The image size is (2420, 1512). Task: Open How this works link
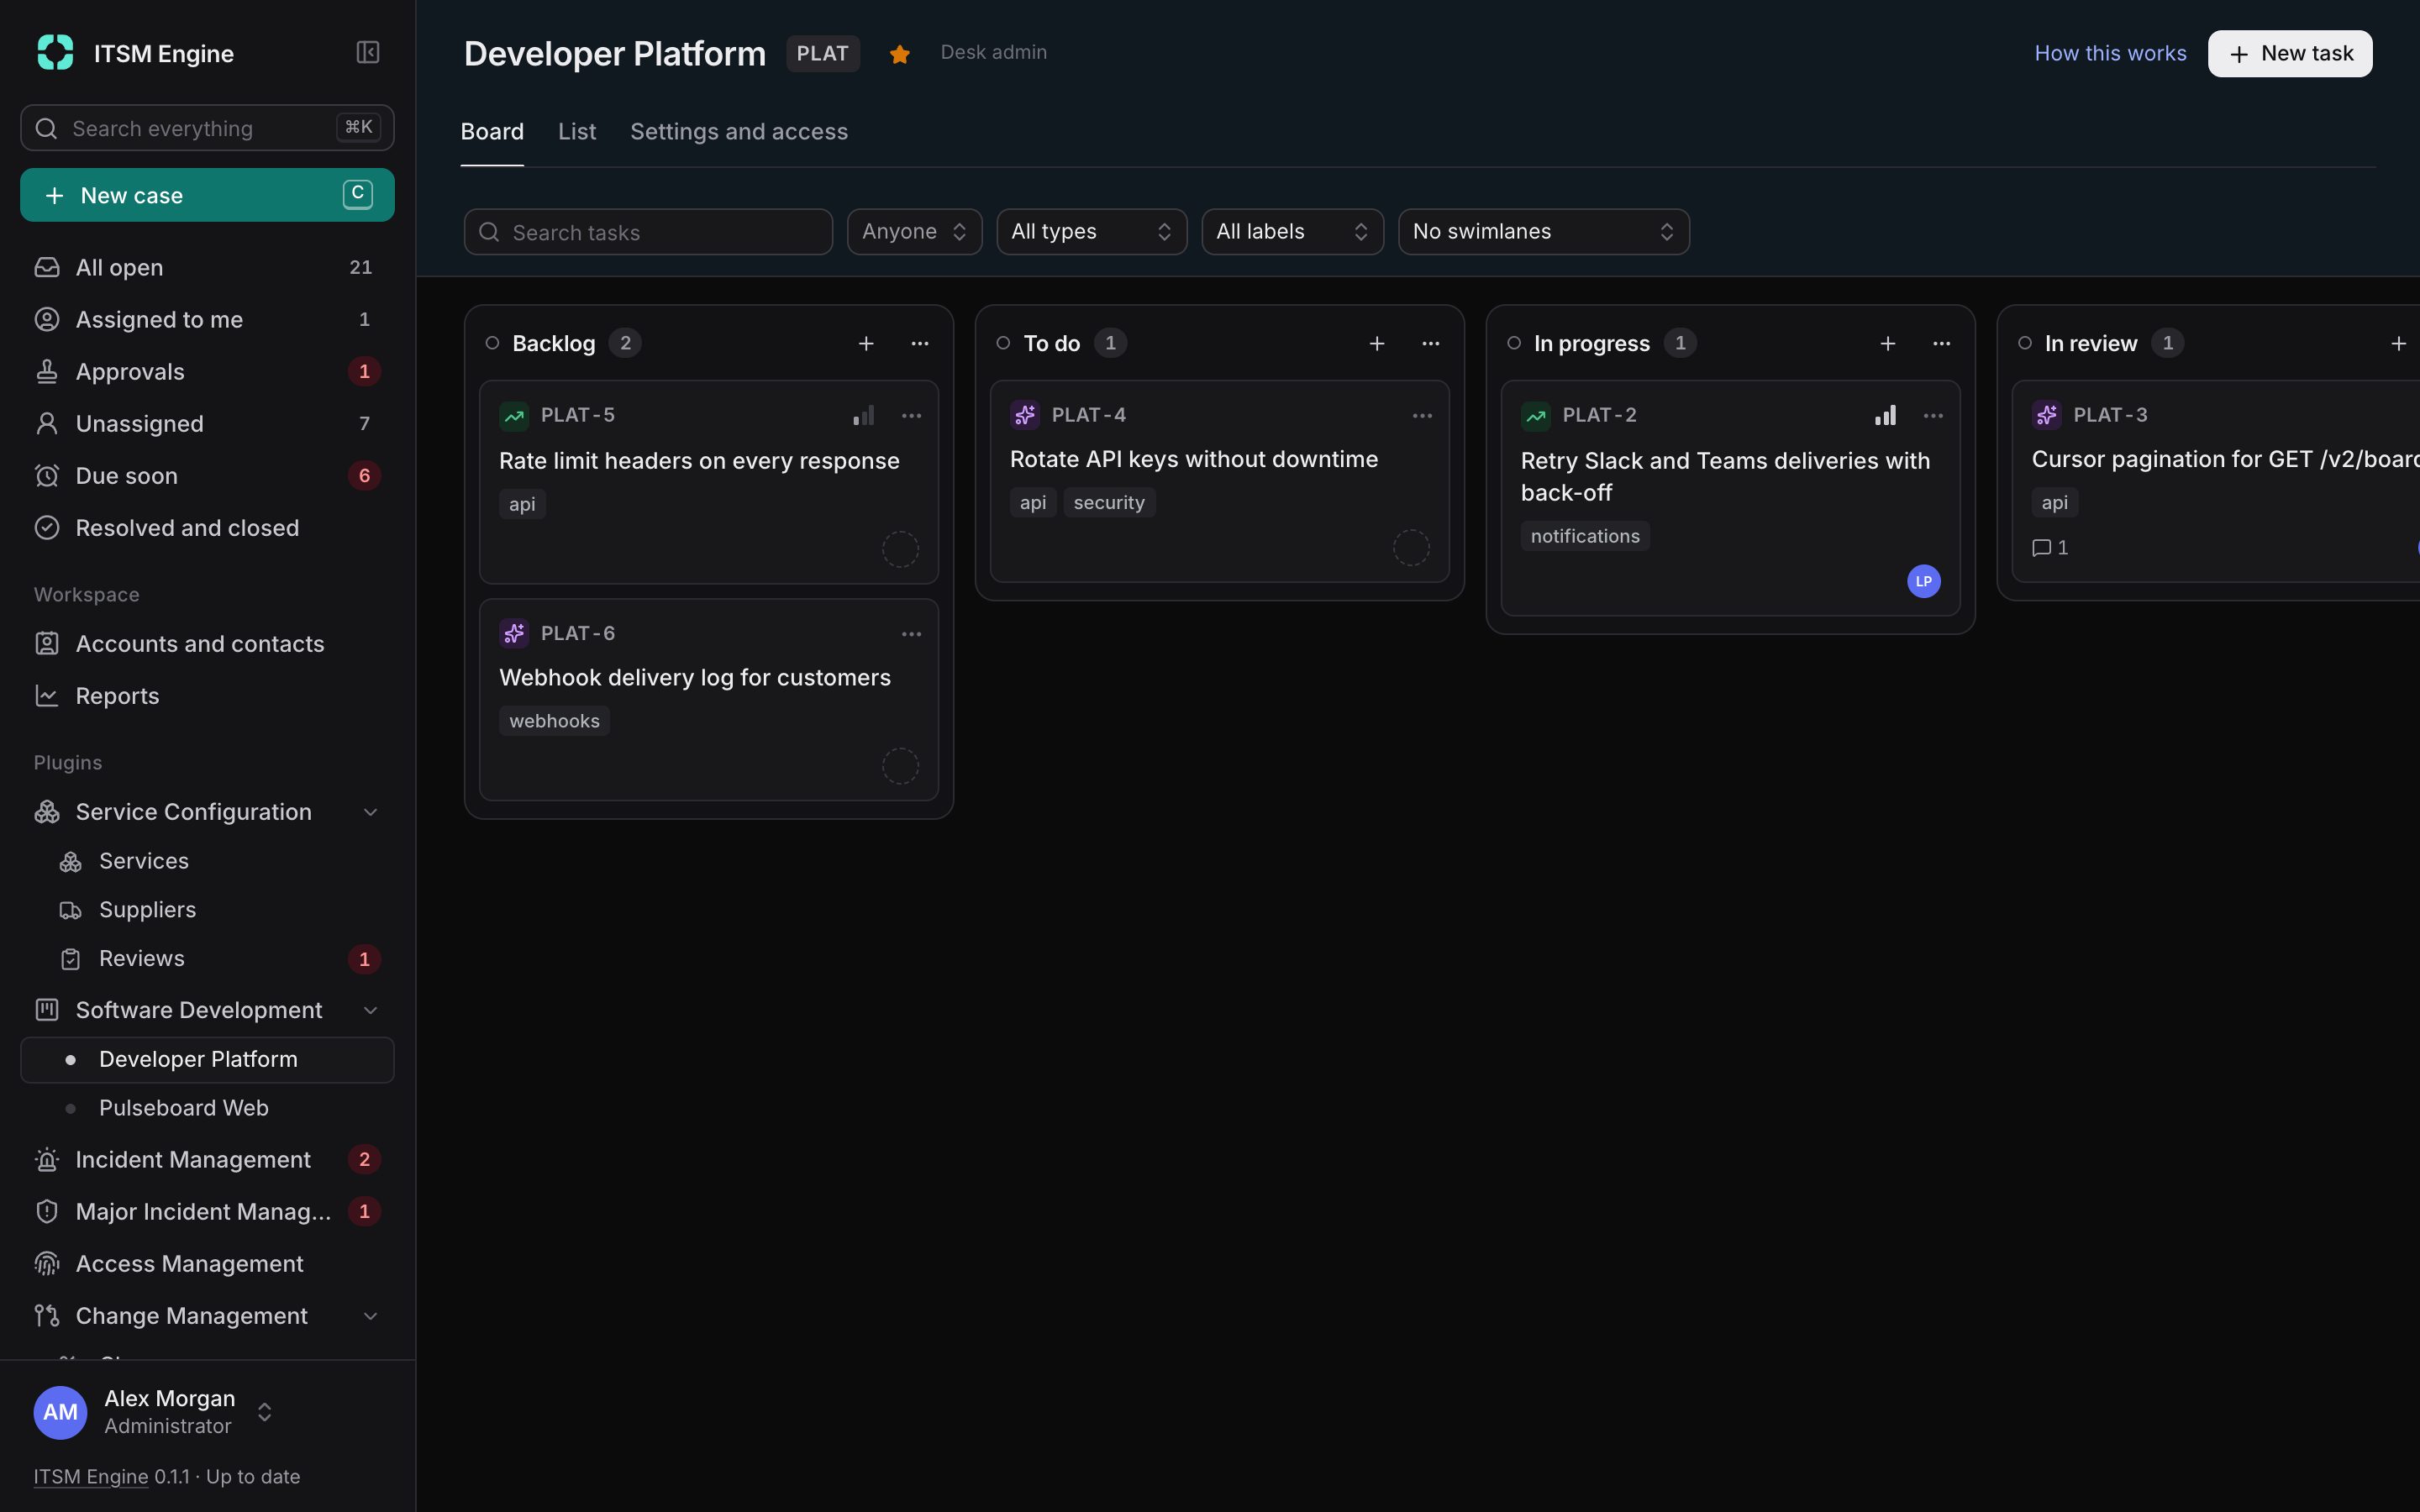coord(2110,53)
